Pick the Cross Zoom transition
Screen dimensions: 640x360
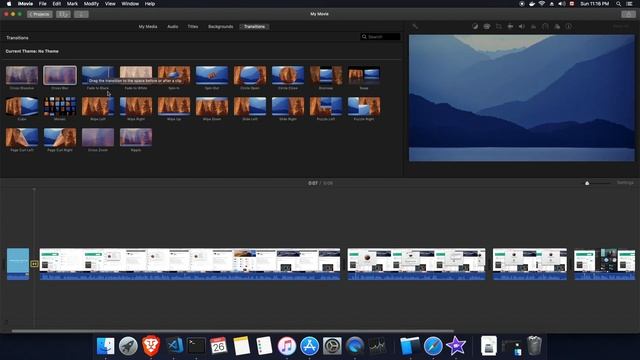click(98, 138)
